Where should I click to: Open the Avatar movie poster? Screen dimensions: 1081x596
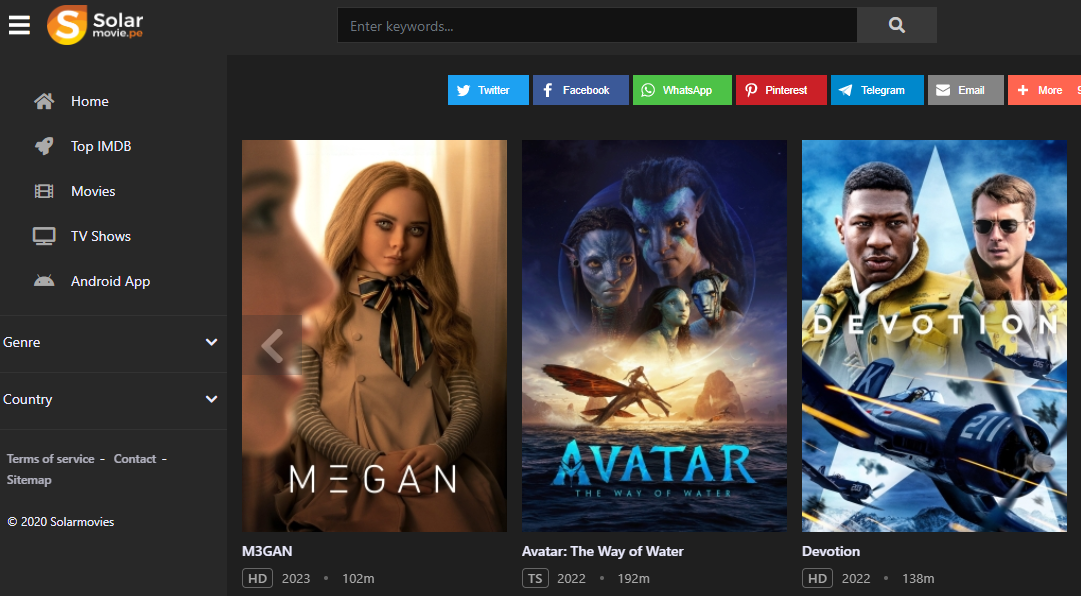654,336
